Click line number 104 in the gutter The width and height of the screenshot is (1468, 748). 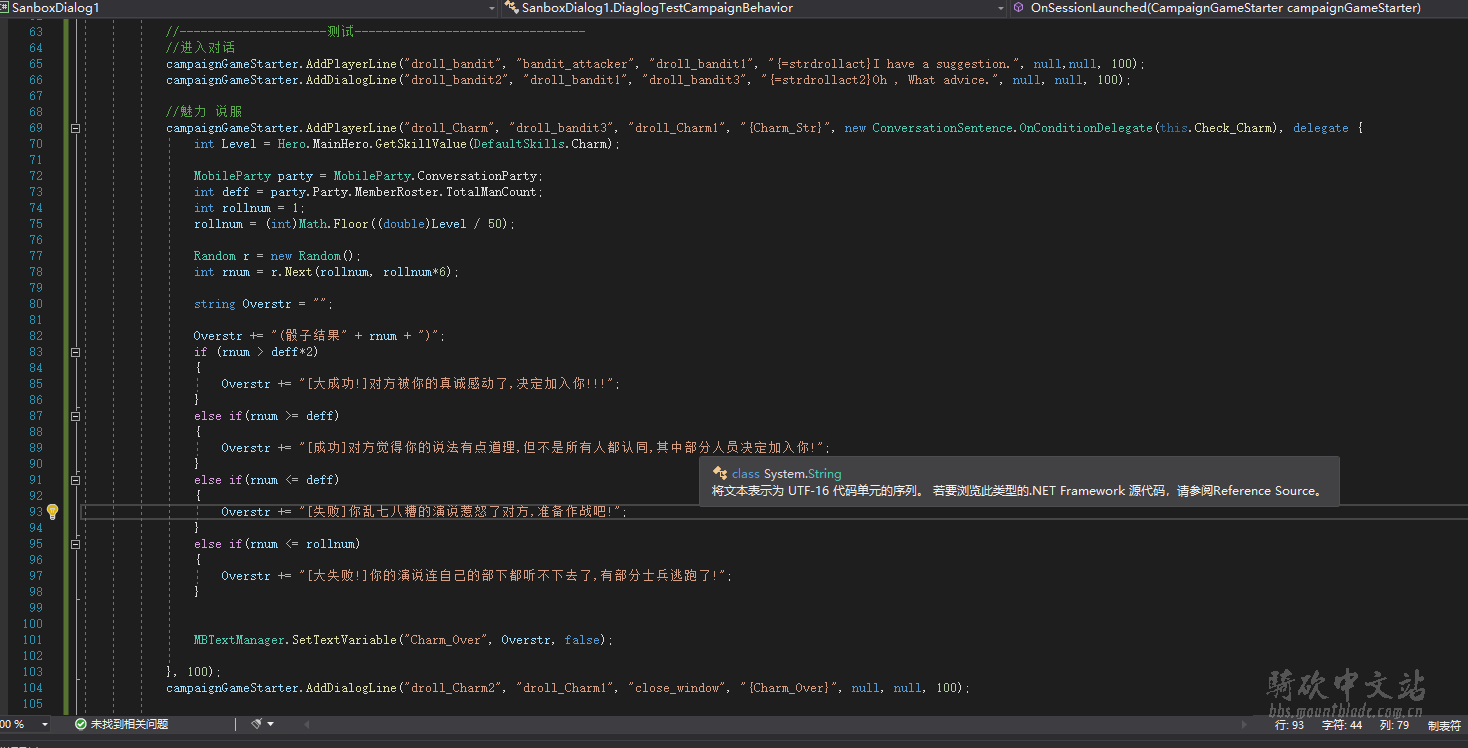tap(33, 688)
